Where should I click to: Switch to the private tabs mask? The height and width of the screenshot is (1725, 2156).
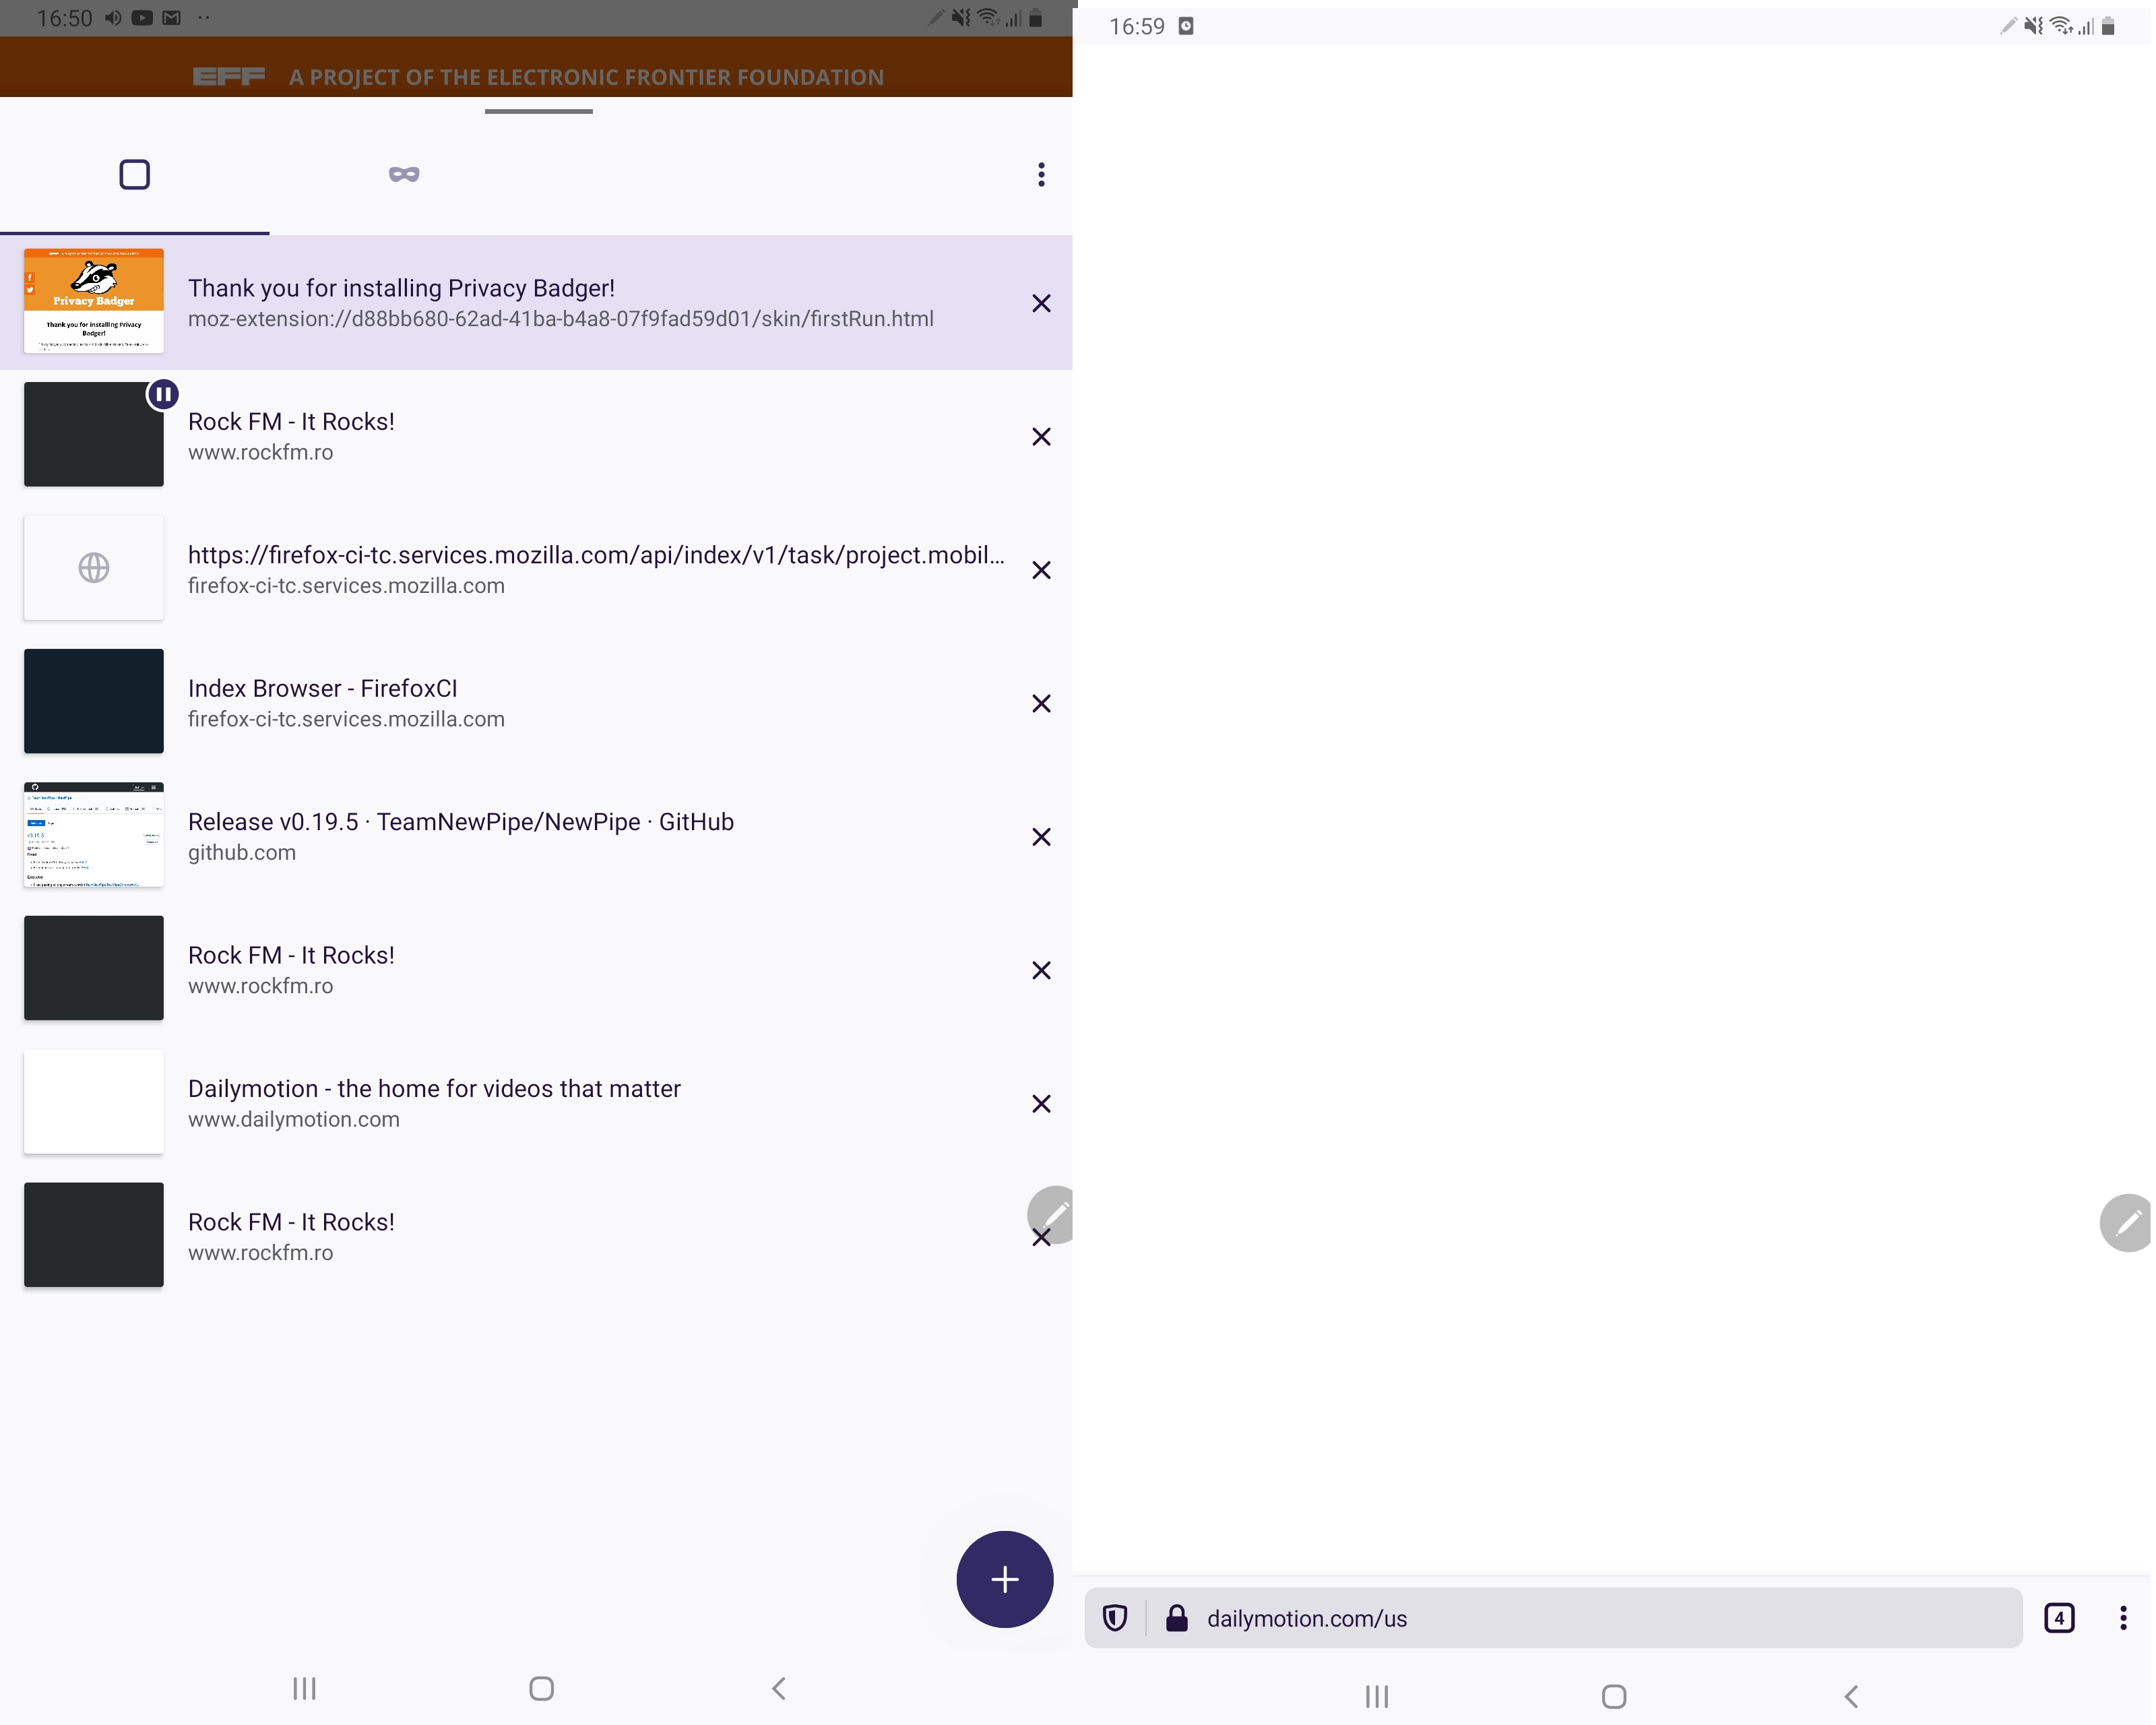point(404,174)
